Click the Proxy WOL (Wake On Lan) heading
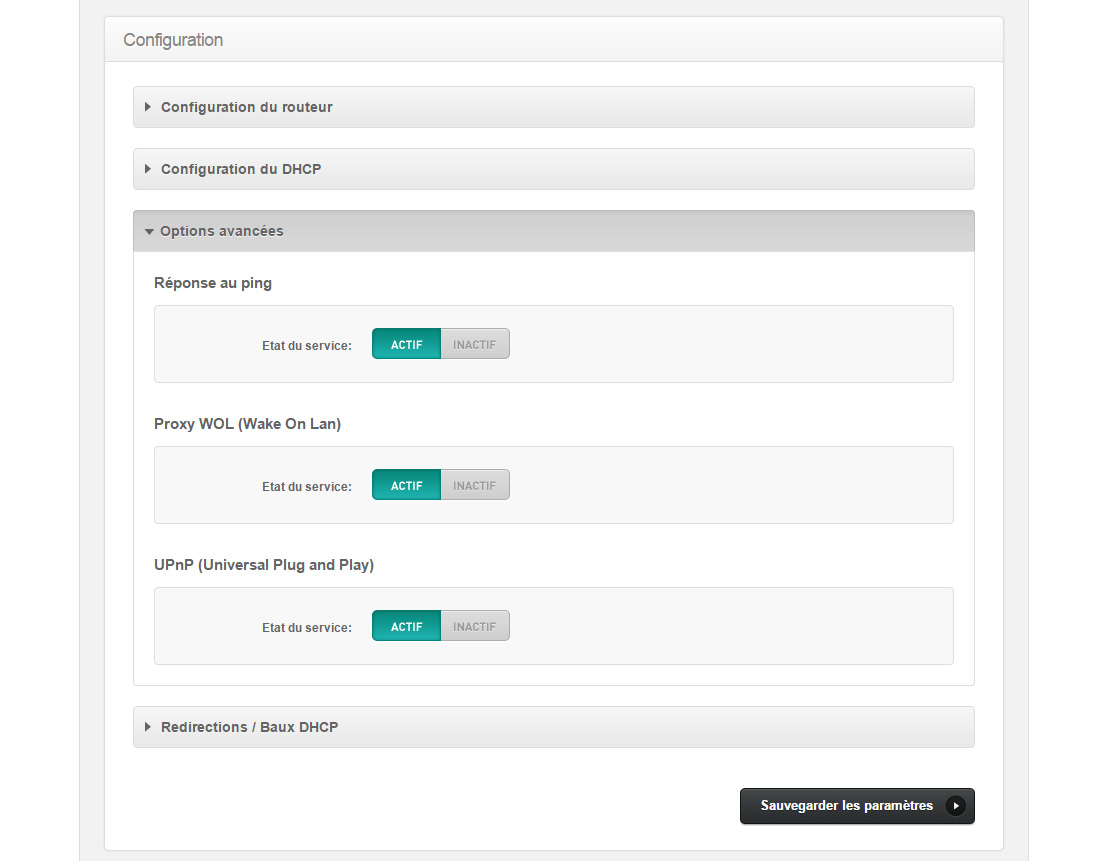 247,424
